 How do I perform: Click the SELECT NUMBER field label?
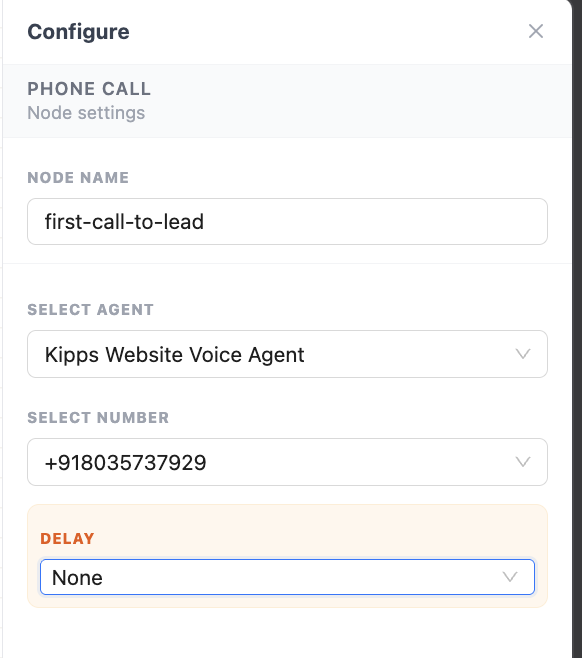pyautogui.click(x=98, y=418)
